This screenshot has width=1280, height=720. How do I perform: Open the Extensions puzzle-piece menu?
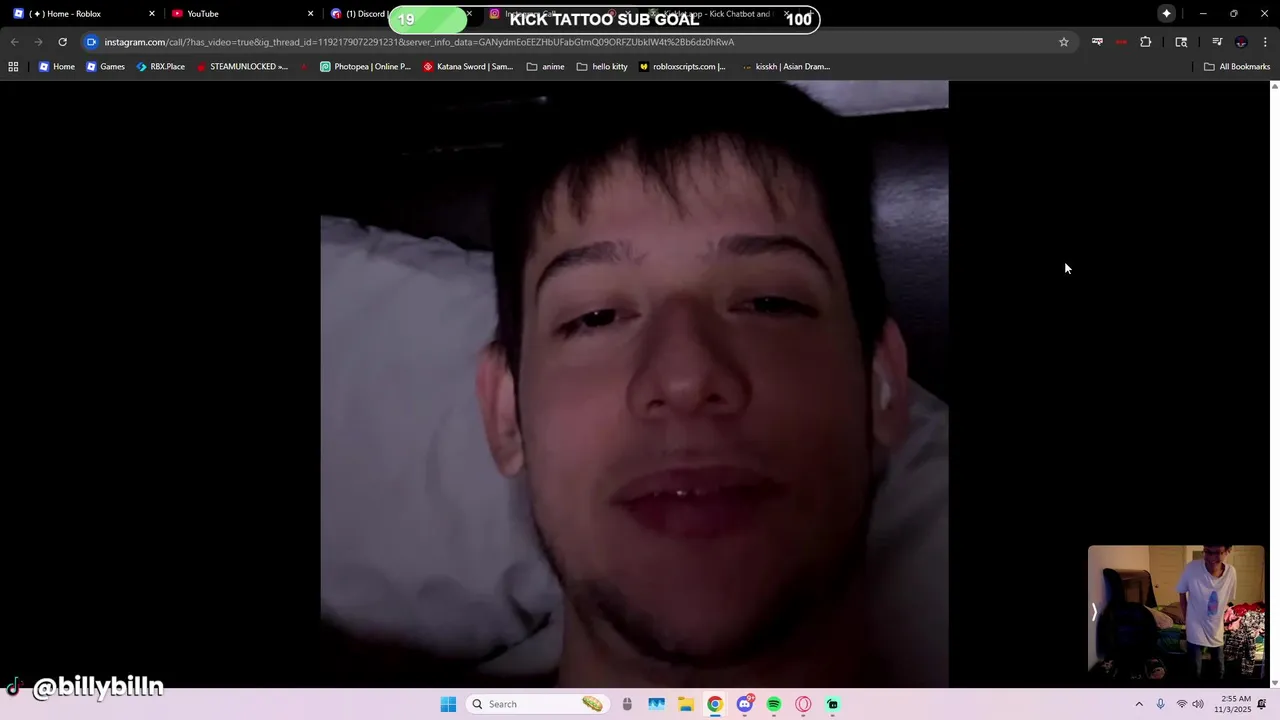pos(1146,42)
